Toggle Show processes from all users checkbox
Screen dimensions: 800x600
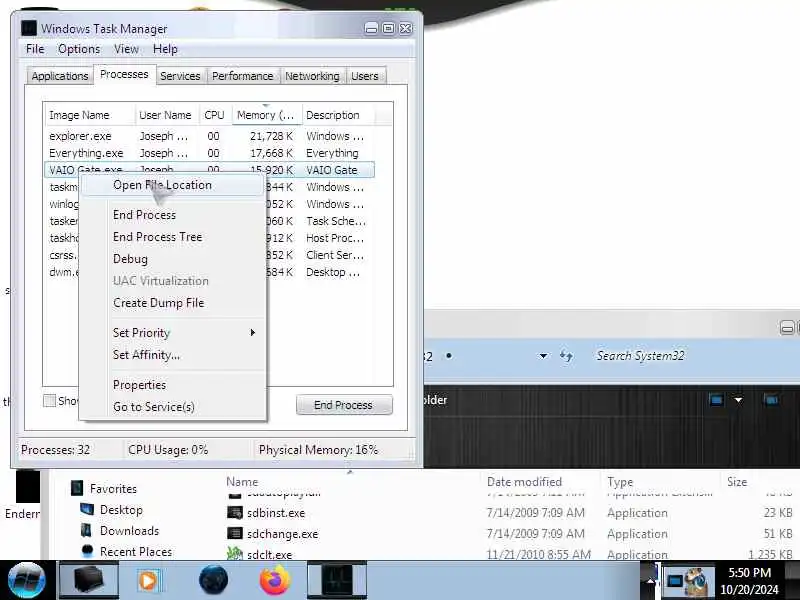(x=49, y=401)
